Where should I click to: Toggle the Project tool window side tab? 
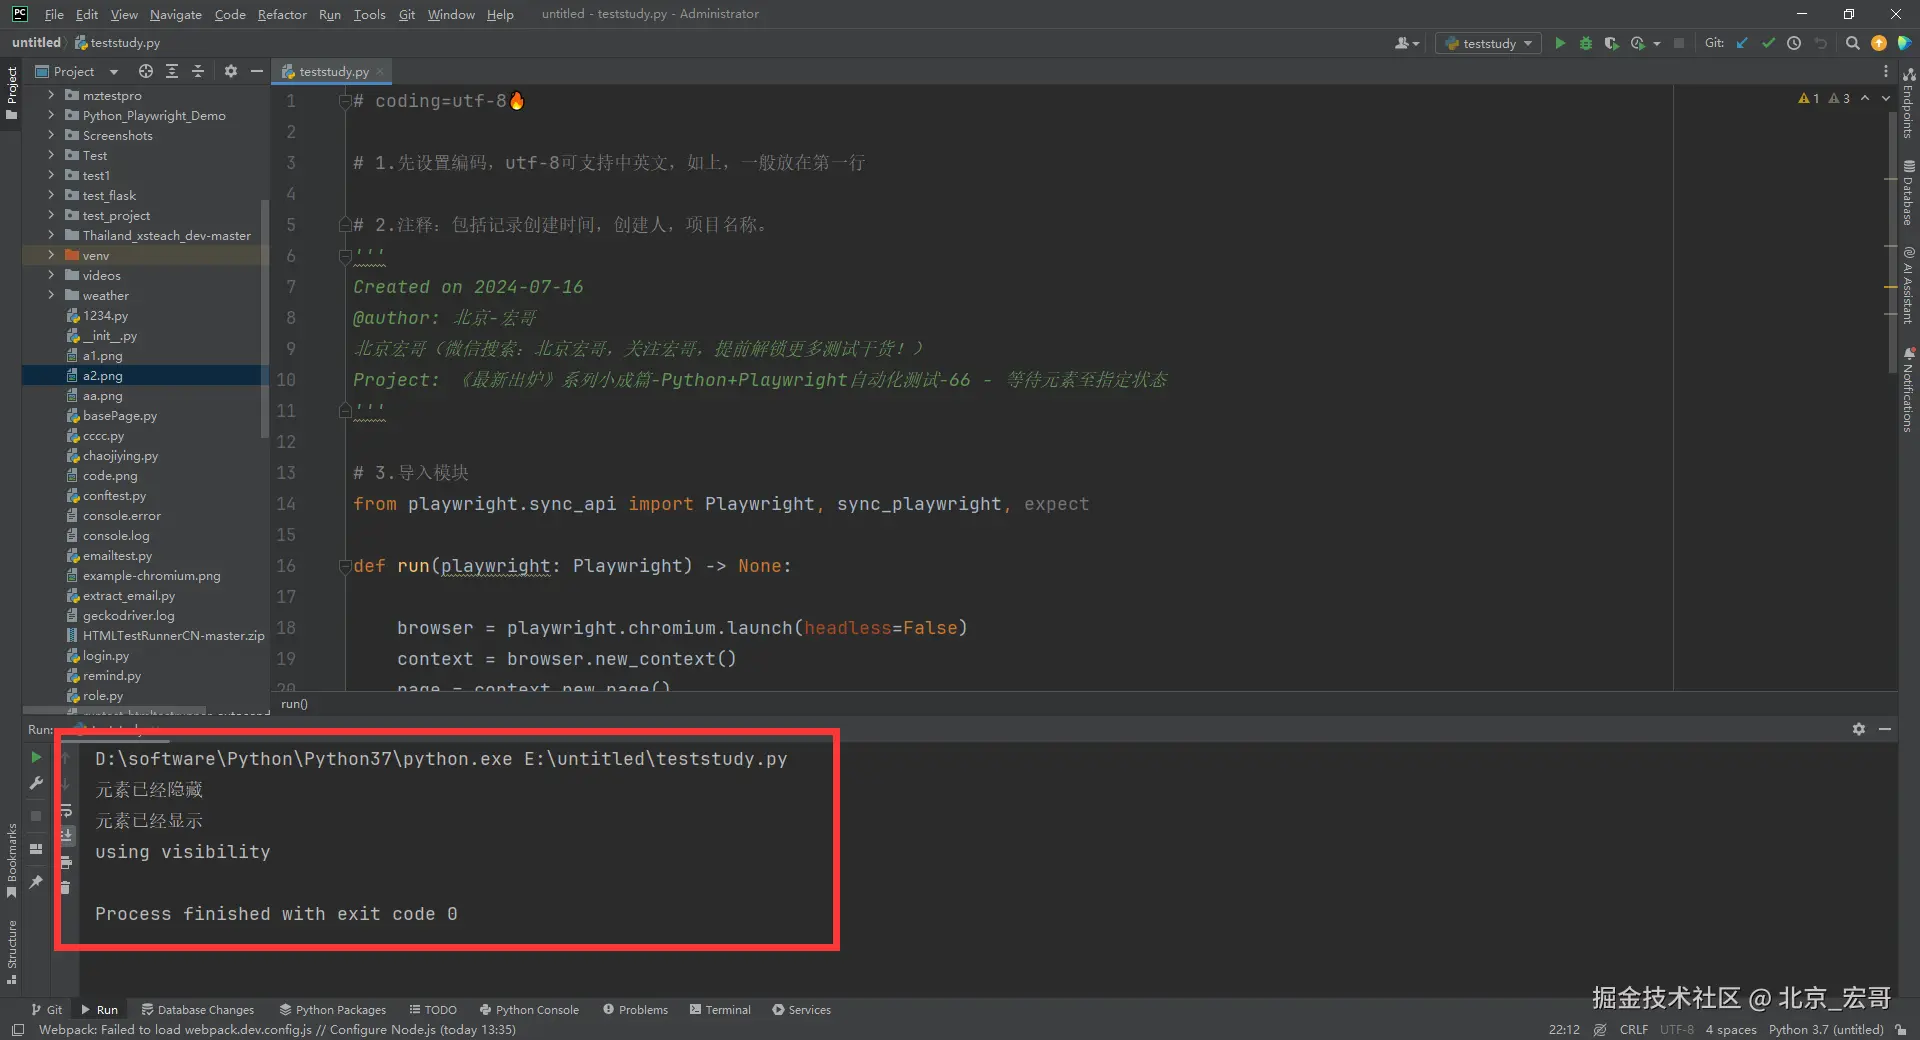point(12,93)
